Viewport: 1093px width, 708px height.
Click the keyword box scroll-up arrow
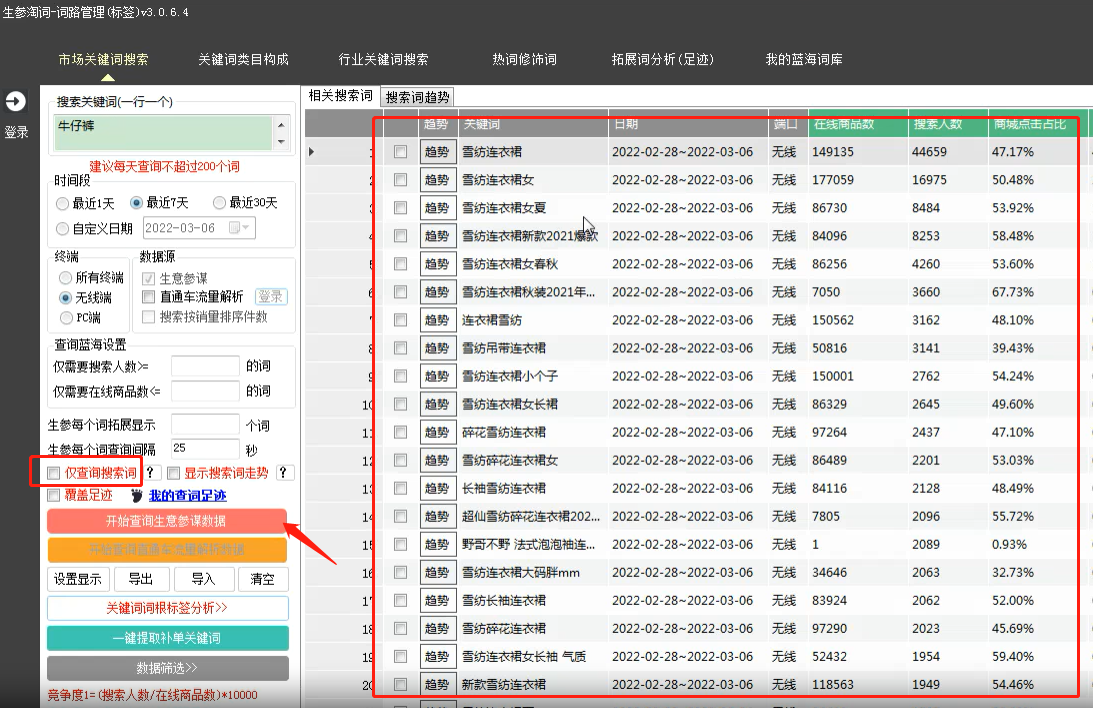pyautogui.click(x=281, y=125)
